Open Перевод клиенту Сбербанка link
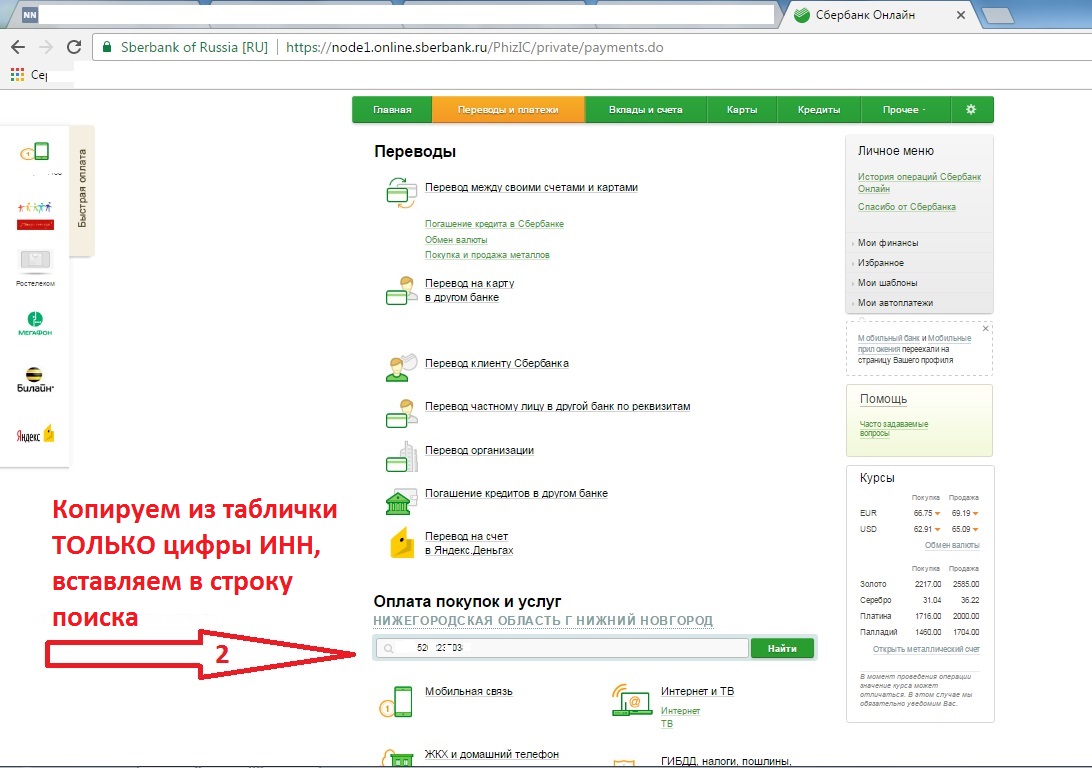 (497, 363)
